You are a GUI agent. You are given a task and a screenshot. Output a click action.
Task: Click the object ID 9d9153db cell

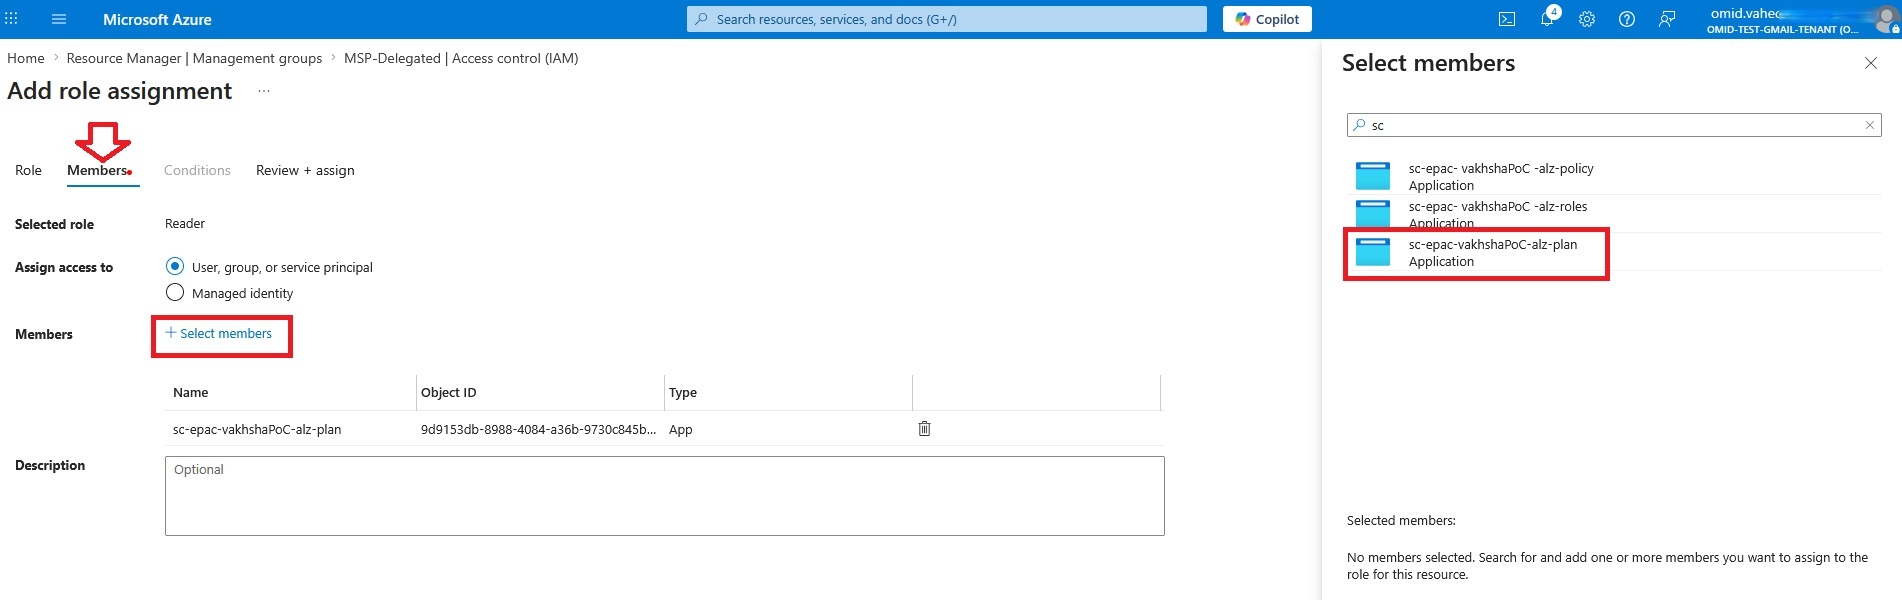click(539, 429)
